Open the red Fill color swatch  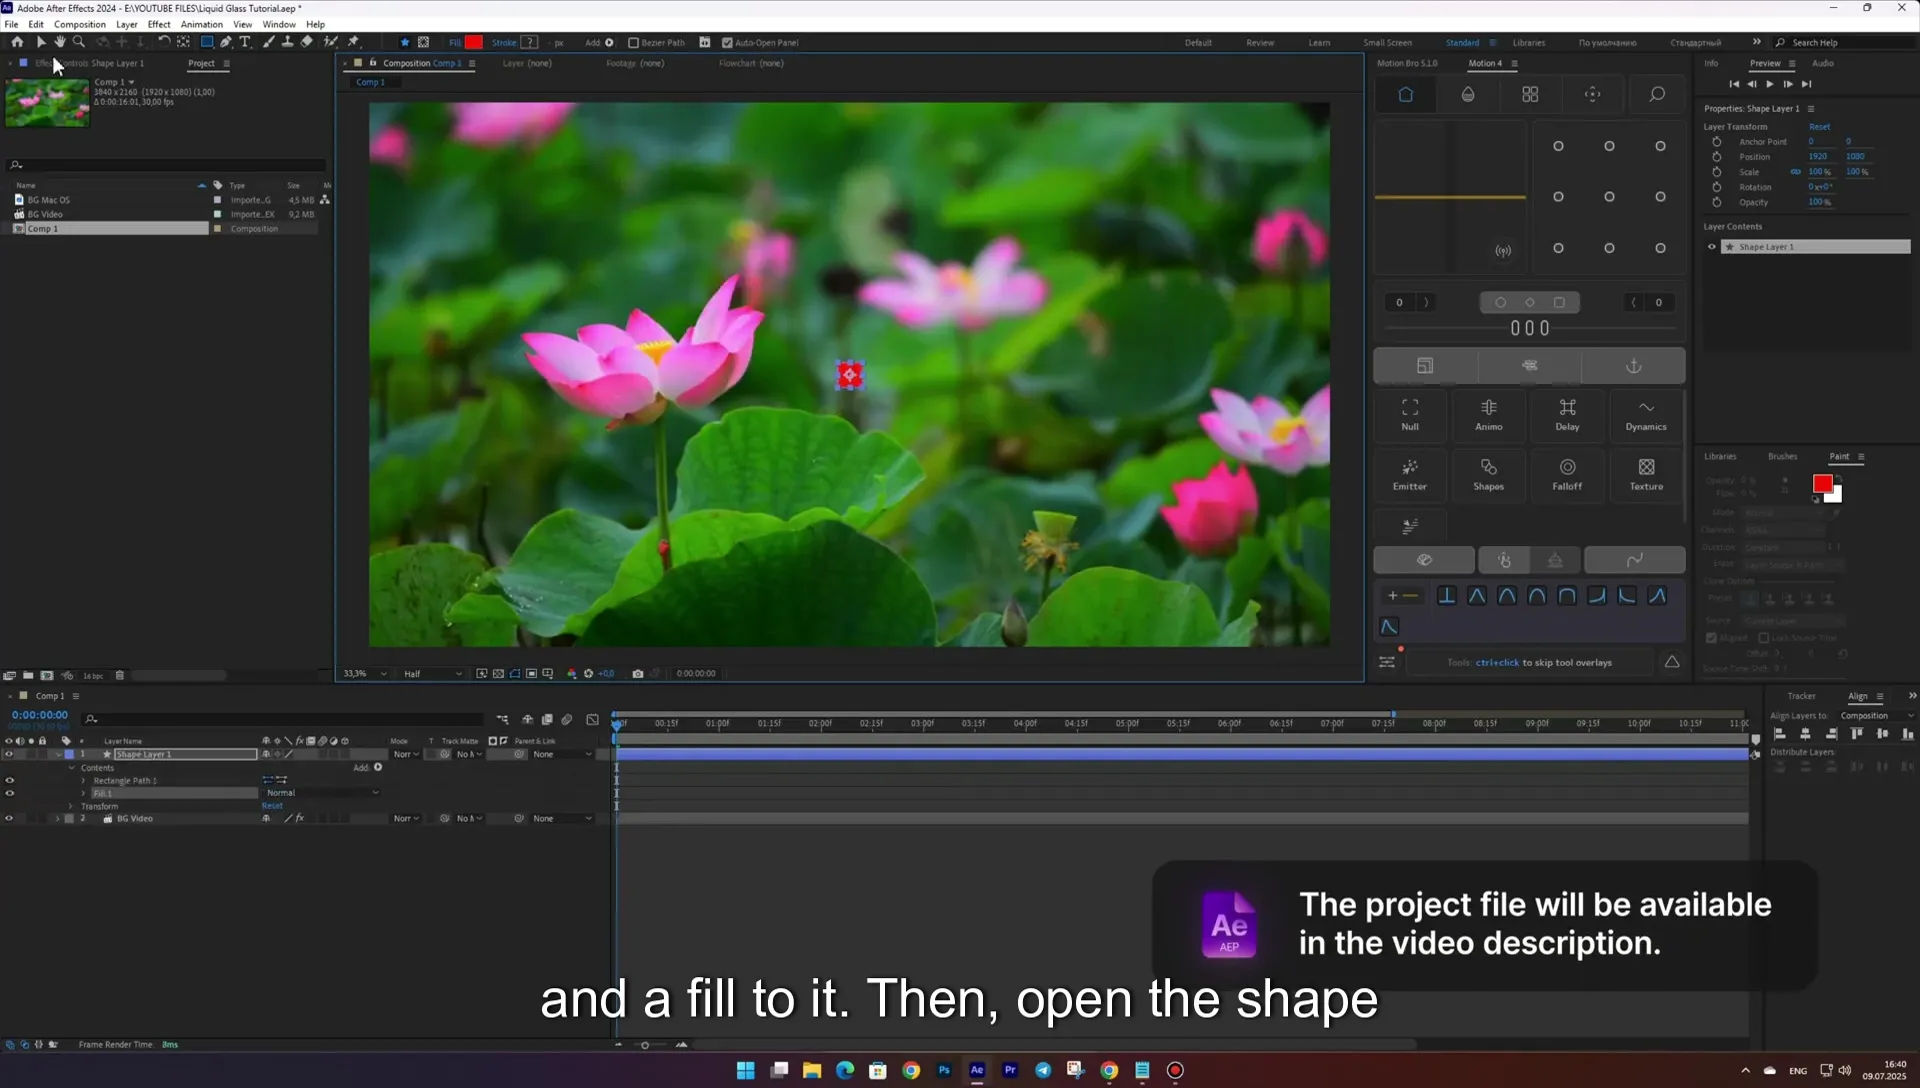click(x=473, y=43)
